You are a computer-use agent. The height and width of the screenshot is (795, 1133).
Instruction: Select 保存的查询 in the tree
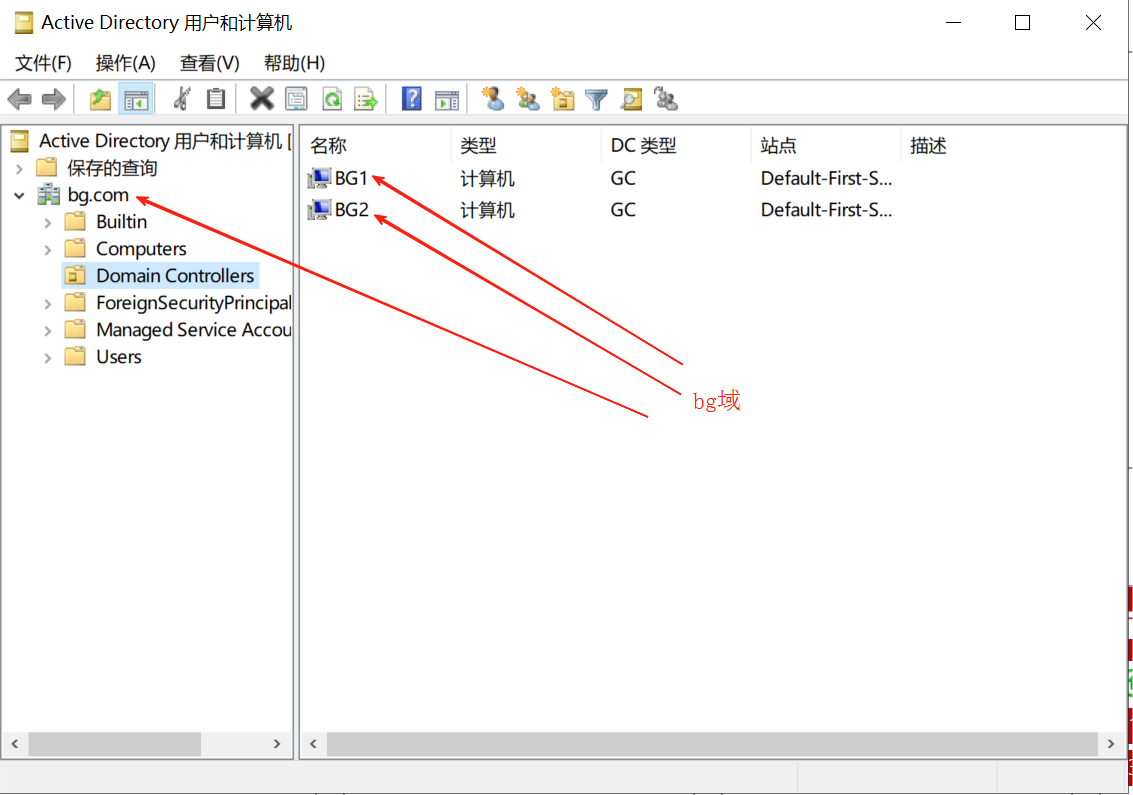point(112,168)
